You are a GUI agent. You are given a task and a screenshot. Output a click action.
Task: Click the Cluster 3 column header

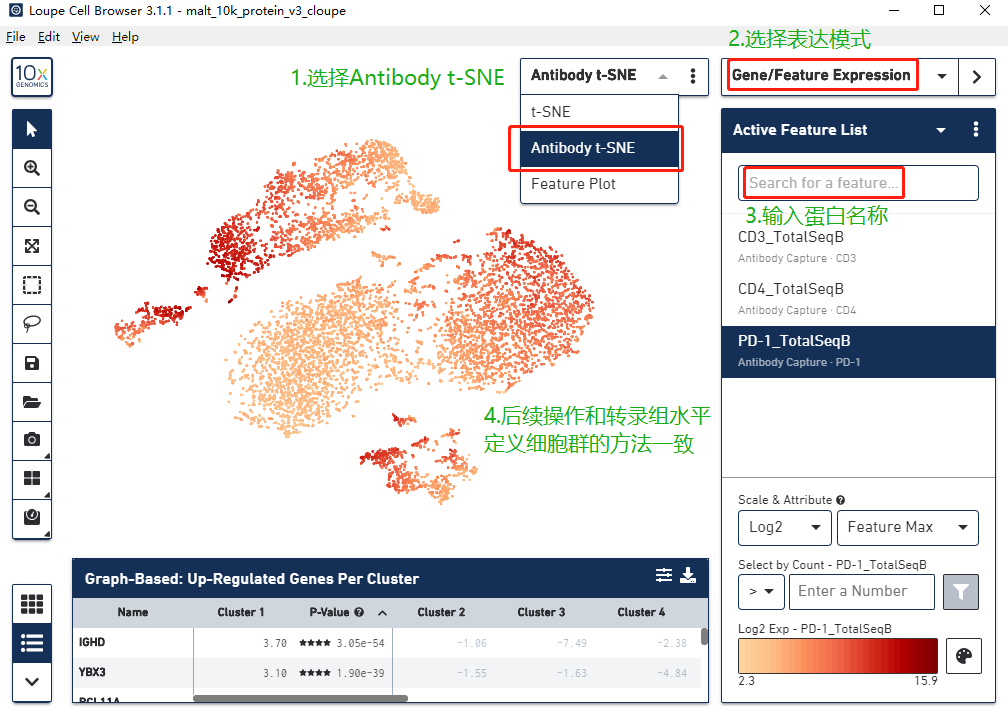(x=541, y=613)
